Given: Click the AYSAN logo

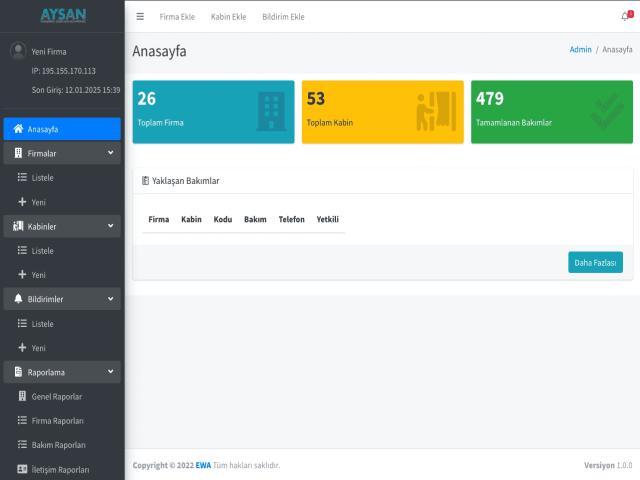Looking at the screenshot, I should point(62,16).
